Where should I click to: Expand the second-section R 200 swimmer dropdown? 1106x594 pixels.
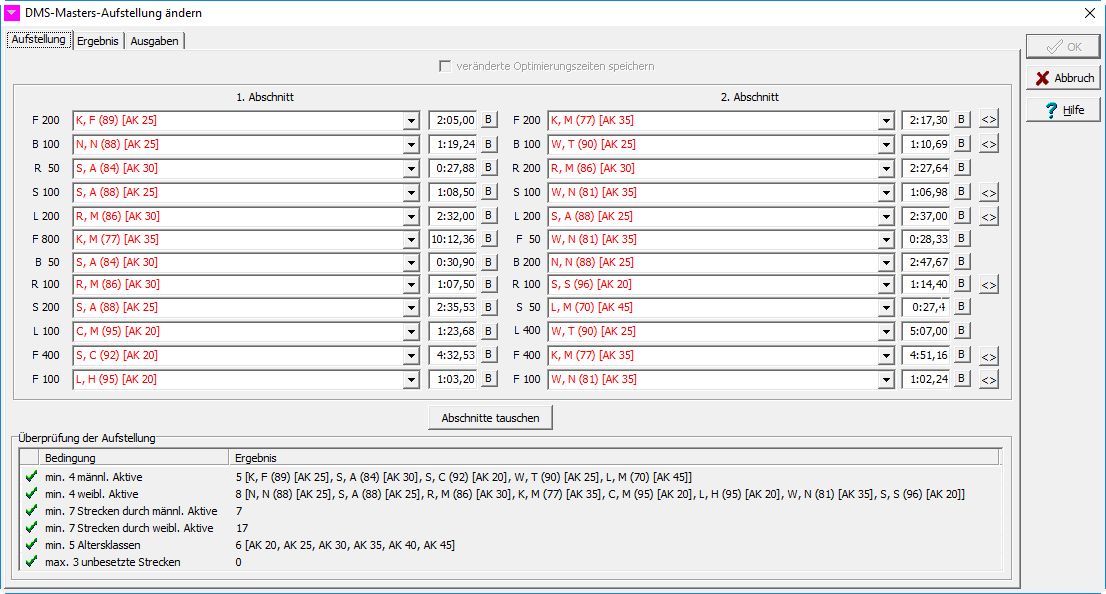click(x=886, y=168)
